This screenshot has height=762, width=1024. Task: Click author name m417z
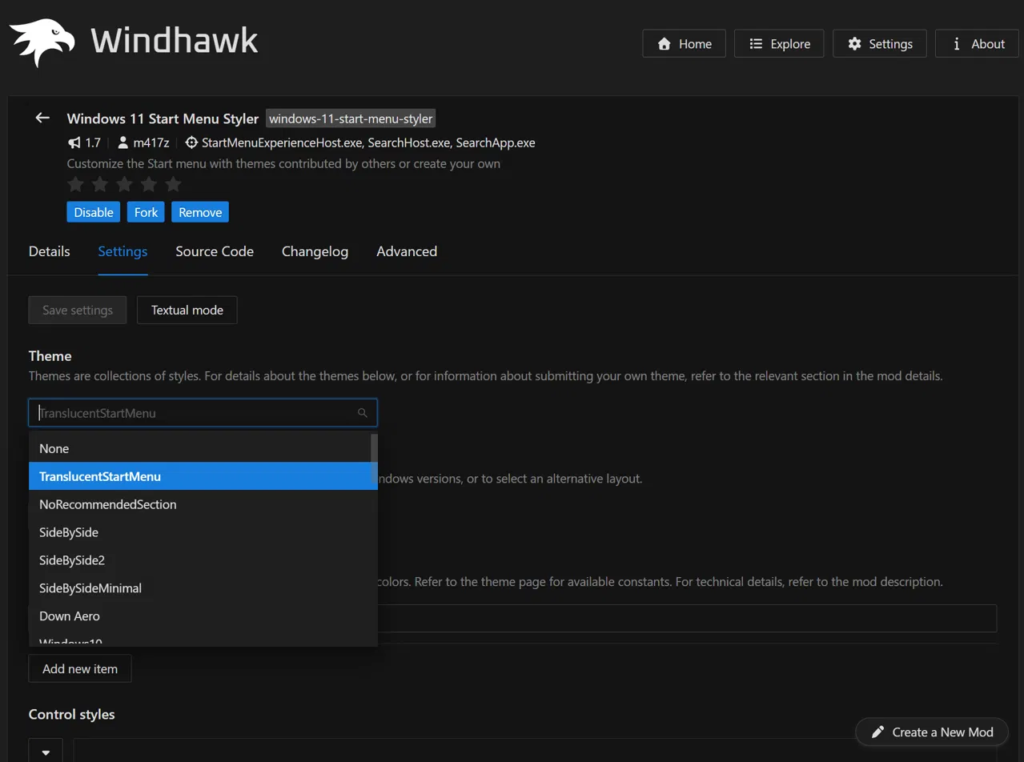(151, 142)
